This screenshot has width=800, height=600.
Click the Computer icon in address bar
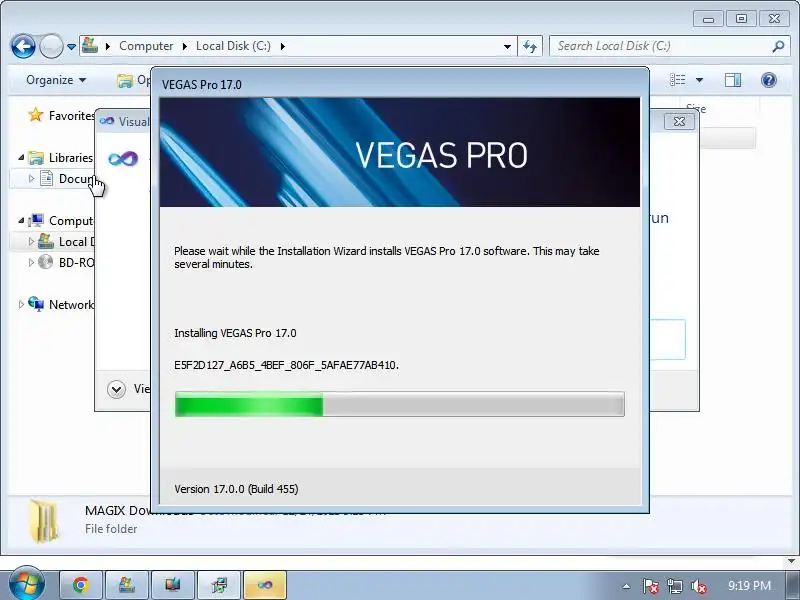click(90, 45)
